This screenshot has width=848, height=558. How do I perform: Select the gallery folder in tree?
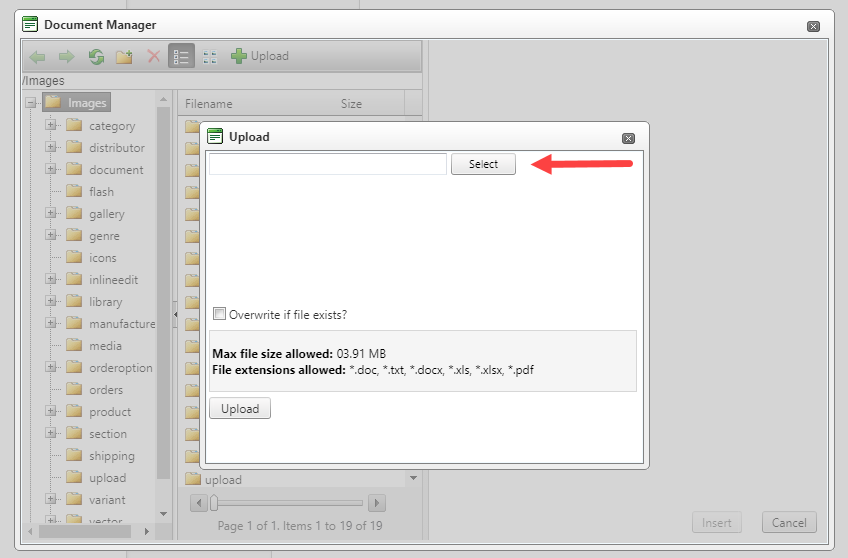pos(96,214)
